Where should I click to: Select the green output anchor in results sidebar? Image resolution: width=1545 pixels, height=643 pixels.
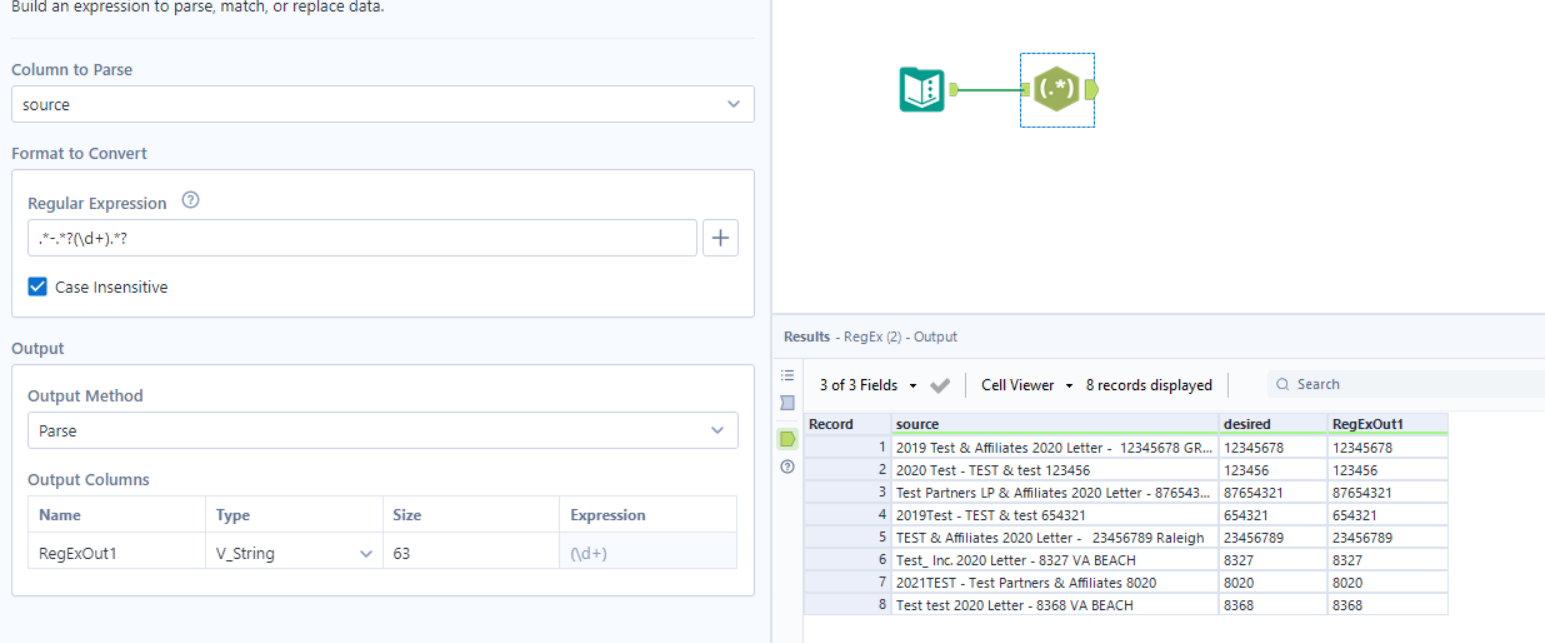(787, 439)
